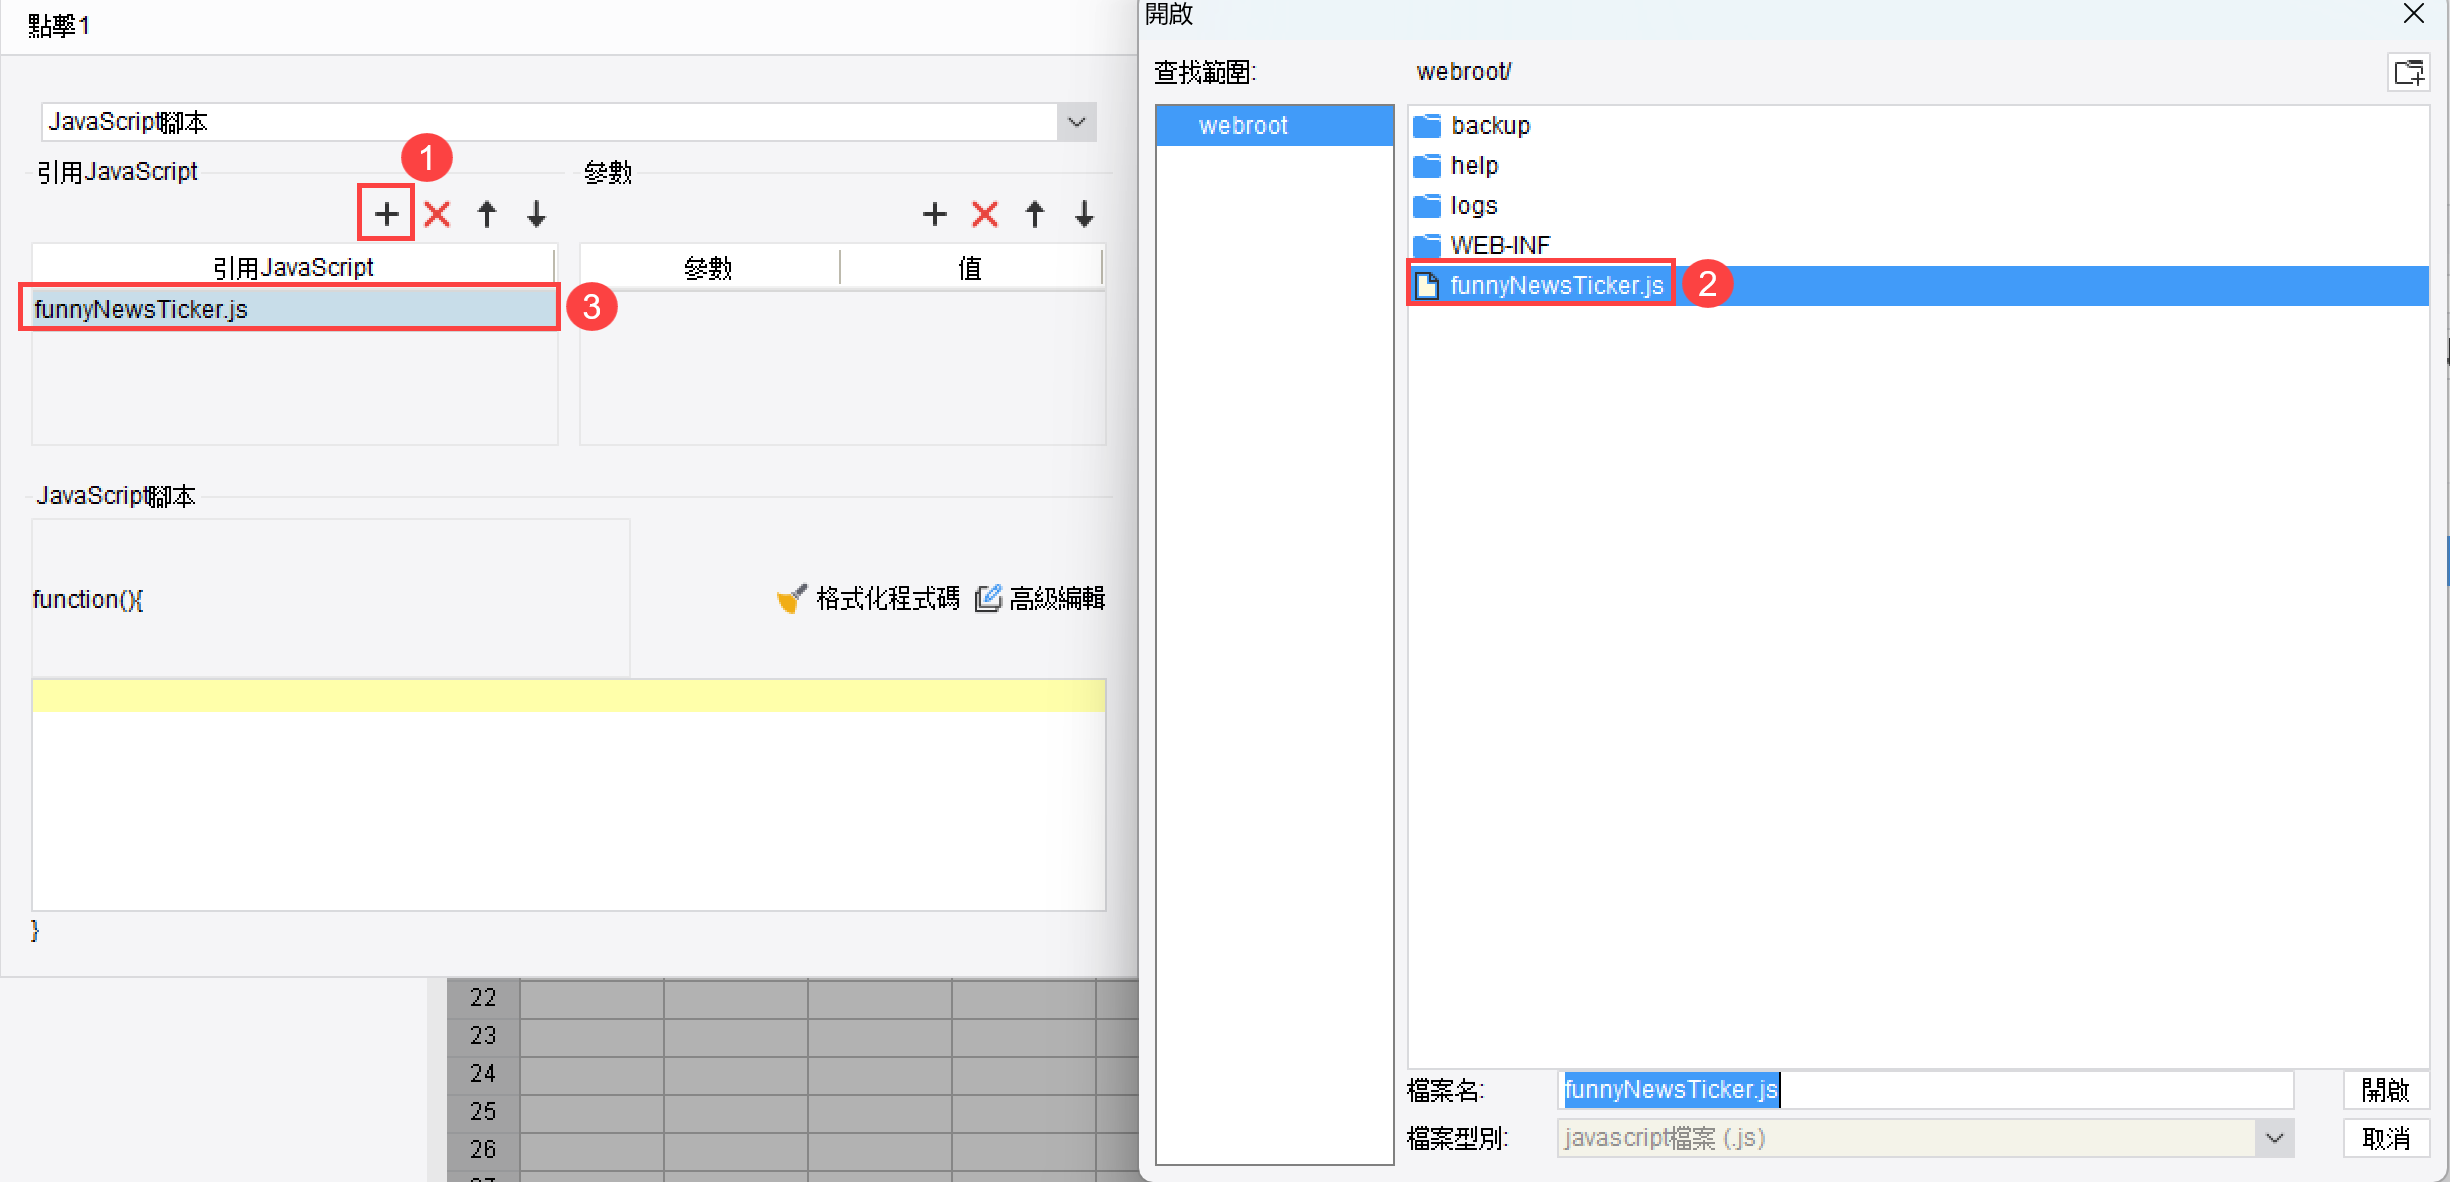The height and width of the screenshot is (1182, 2450).
Task: Add a new parameter with the plus icon
Action: point(934,213)
